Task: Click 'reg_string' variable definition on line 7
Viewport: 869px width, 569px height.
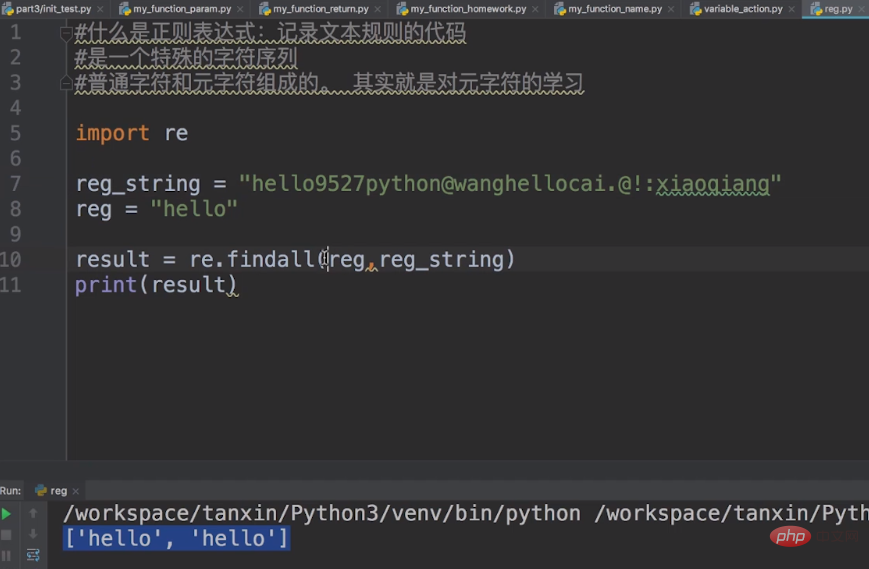Action: (138, 184)
